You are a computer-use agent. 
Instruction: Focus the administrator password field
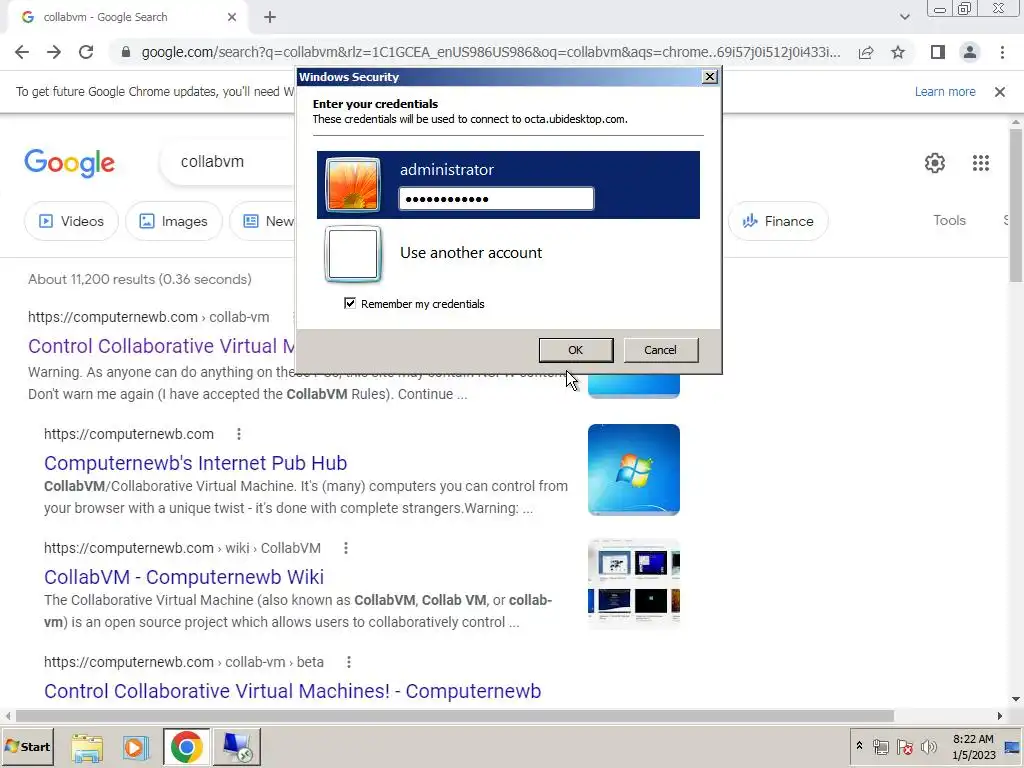pyautogui.click(x=496, y=199)
